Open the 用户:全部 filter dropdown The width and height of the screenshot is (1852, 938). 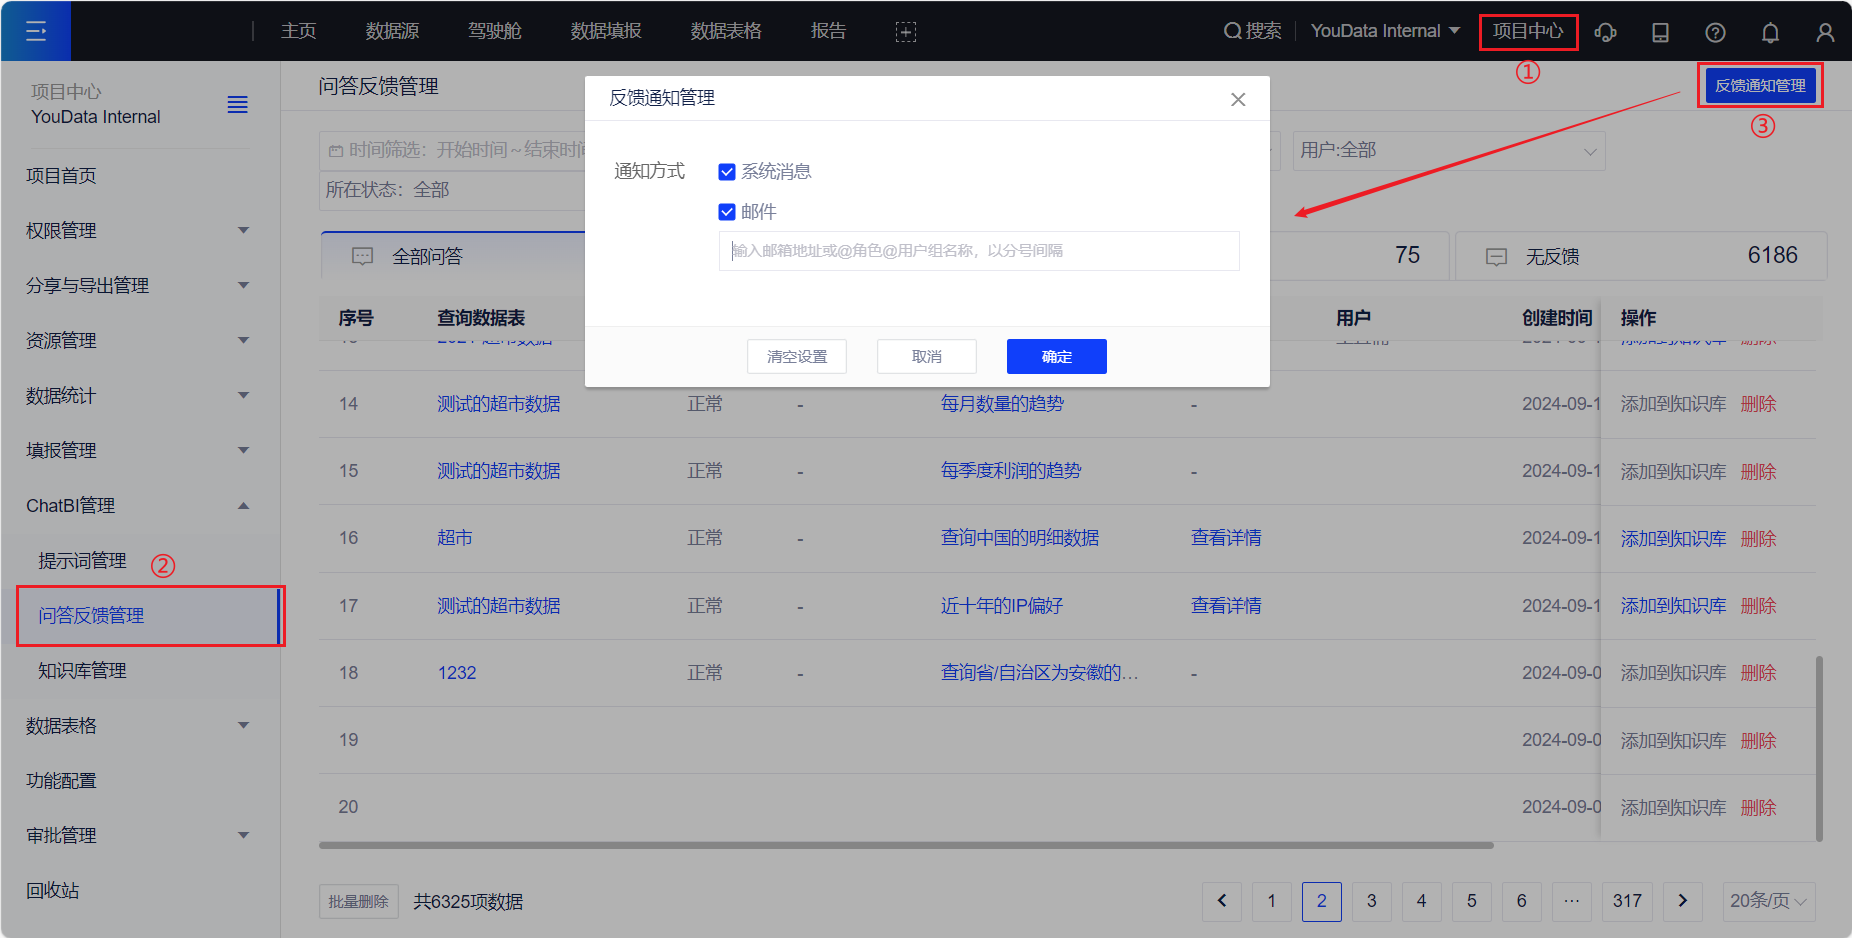(x=1448, y=151)
